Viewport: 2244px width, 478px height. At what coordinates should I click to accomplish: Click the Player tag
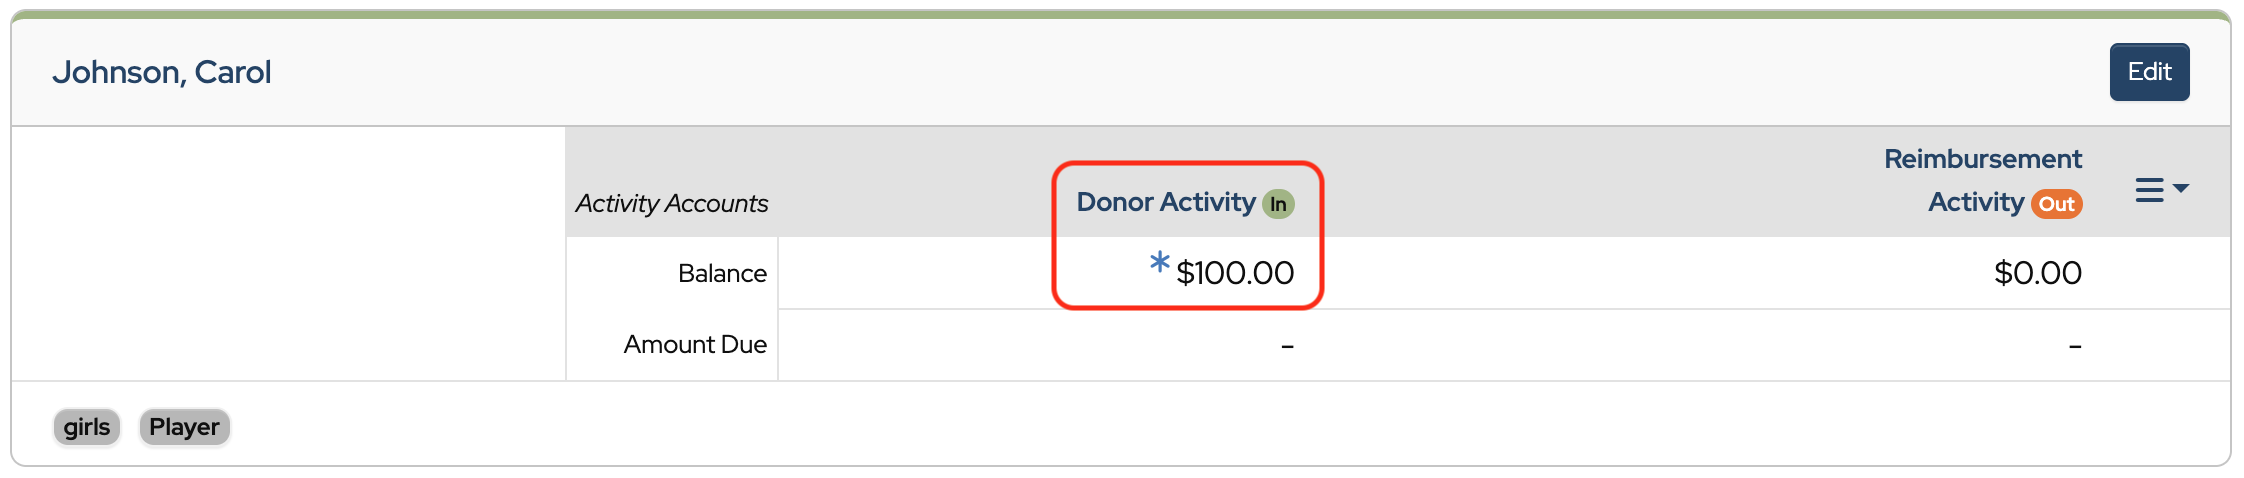(184, 427)
